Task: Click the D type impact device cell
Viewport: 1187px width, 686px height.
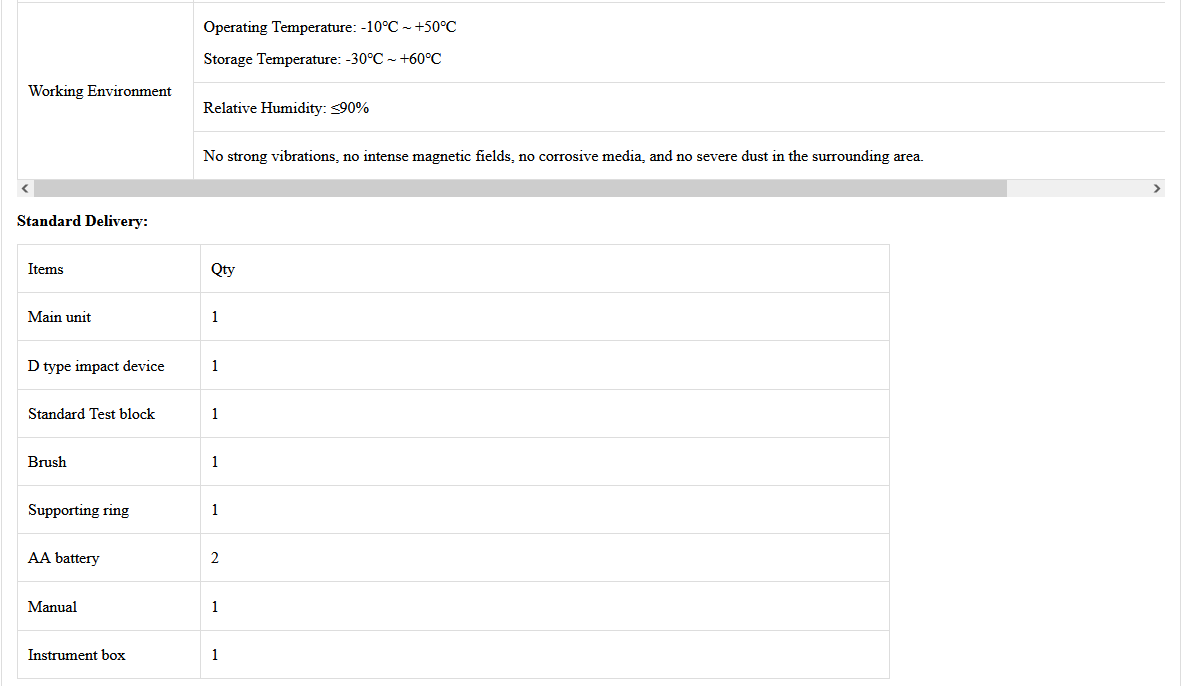Action: pyautogui.click(x=96, y=366)
